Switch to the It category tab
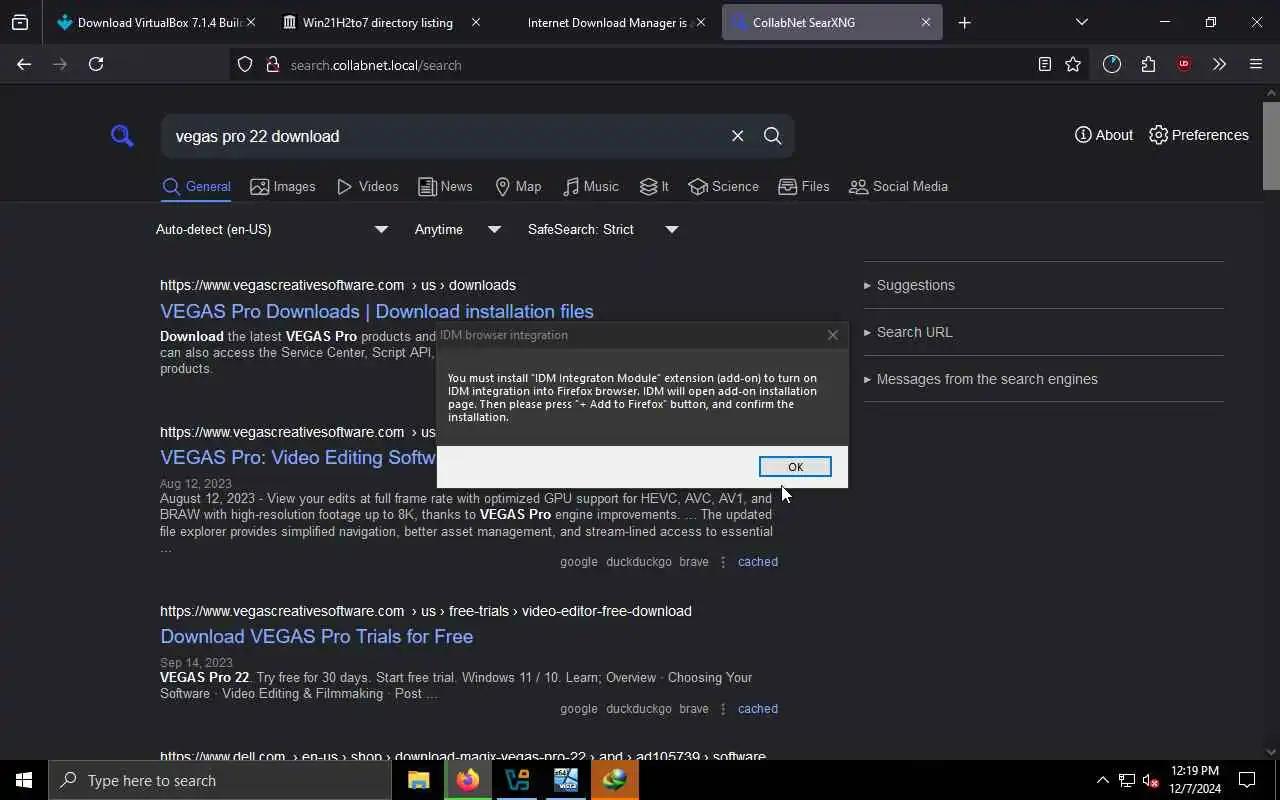The image size is (1280, 800). tap(655, 186)
